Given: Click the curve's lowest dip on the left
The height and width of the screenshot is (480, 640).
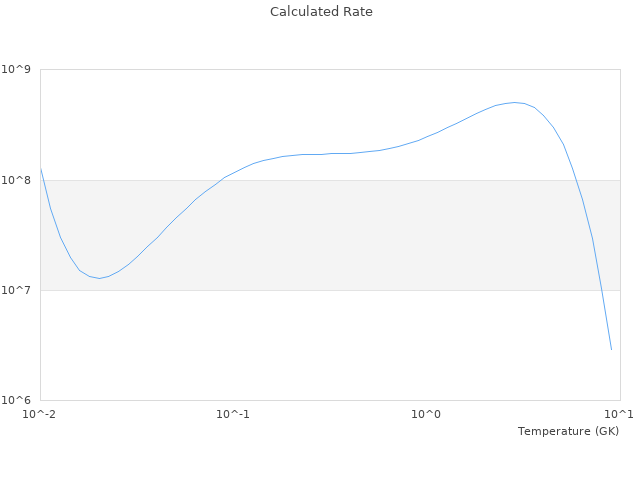Looking at the screenshot, I should pyautogui.click(x=98, y=278).
